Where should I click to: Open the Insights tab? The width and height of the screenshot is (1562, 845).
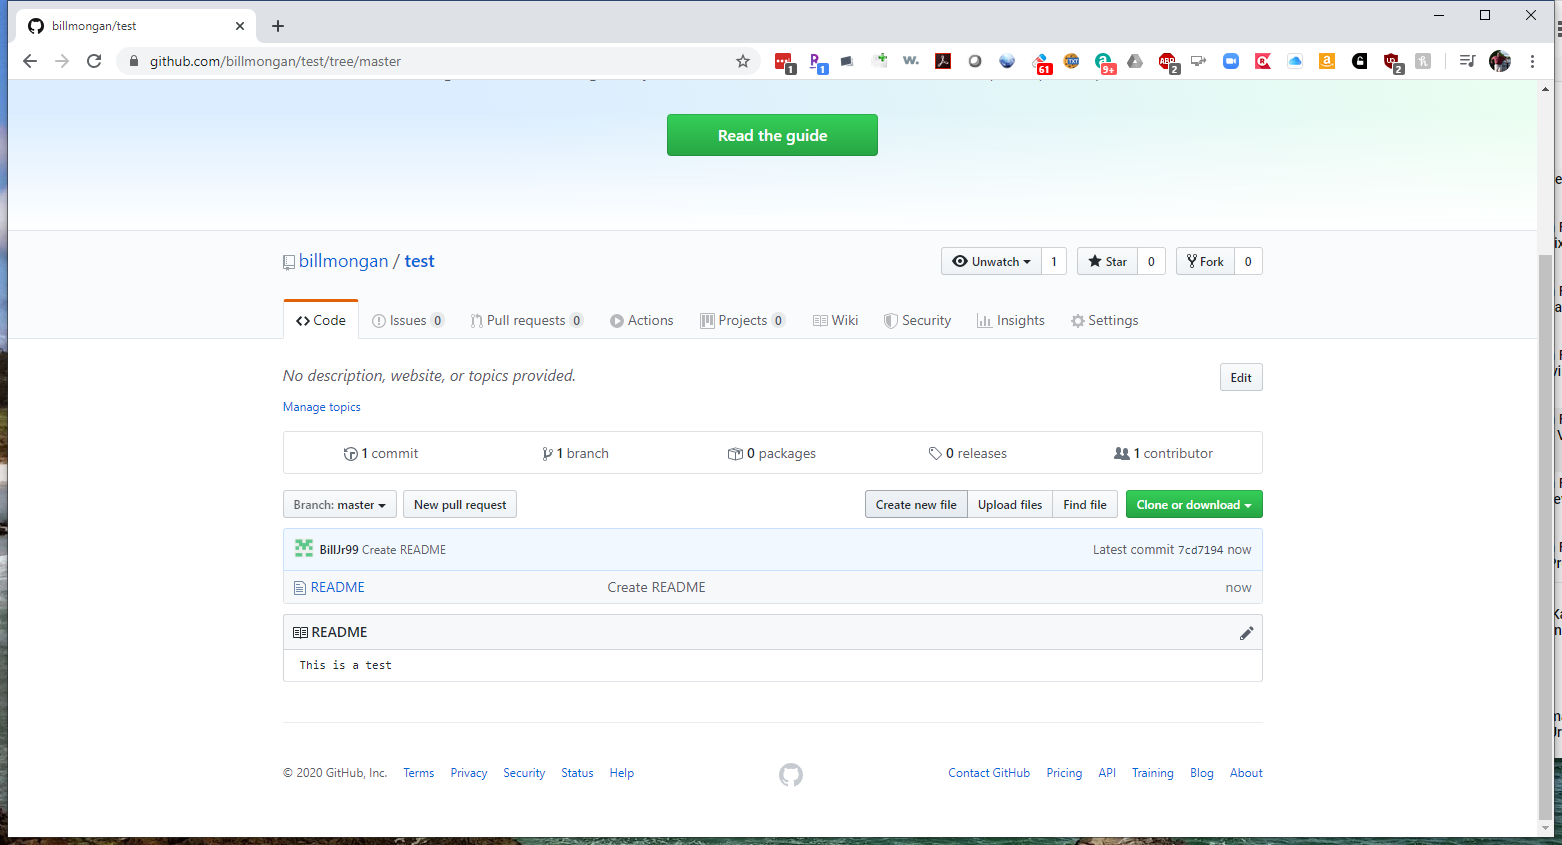[1011, 320]
